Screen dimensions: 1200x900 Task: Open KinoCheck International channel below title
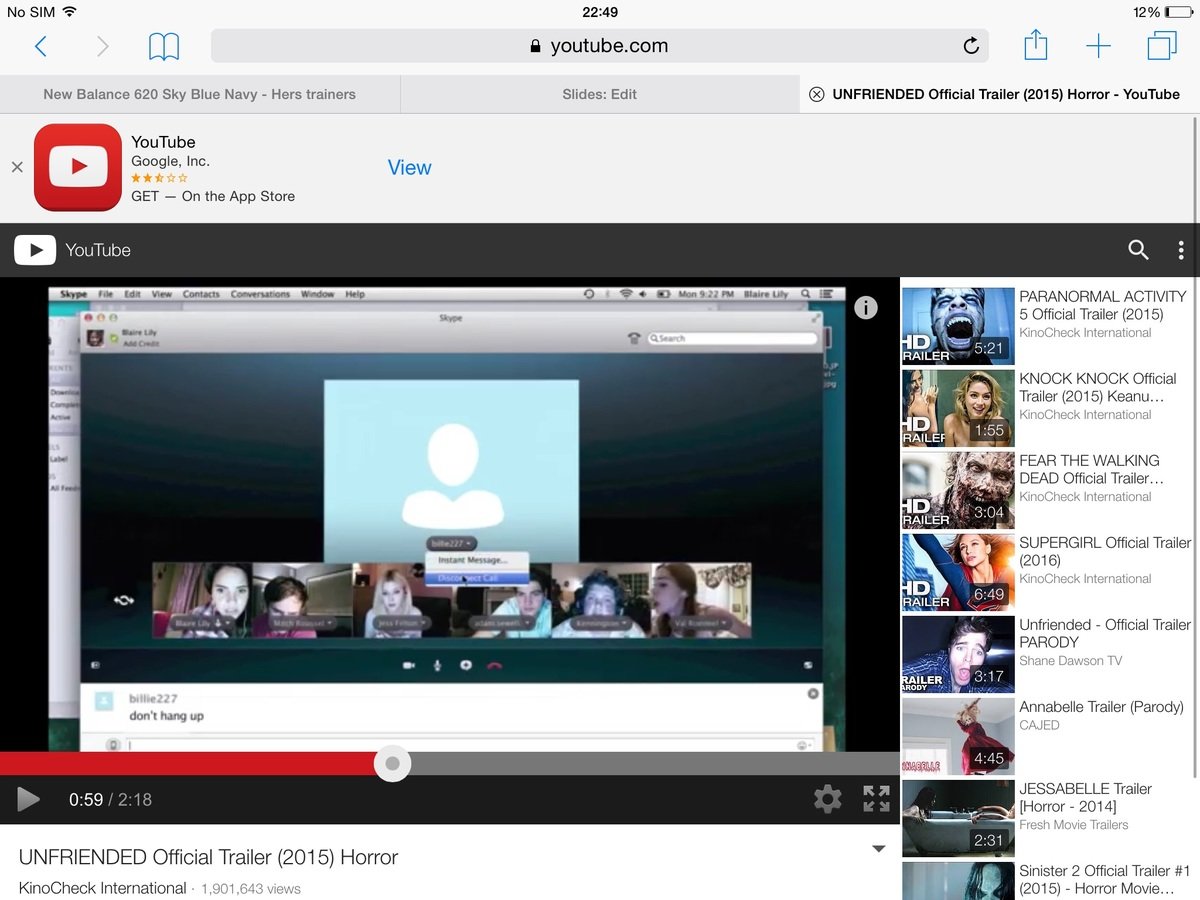102,888
